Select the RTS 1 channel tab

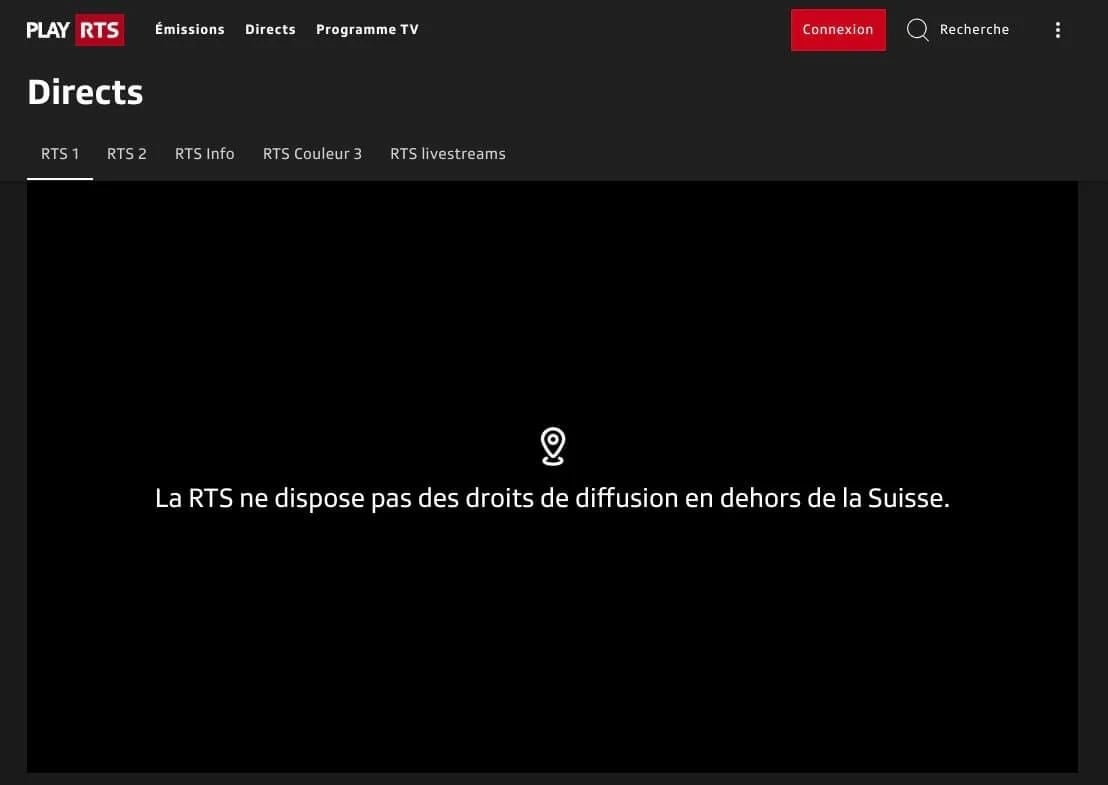pyautogui.click(x=60, y=154)
